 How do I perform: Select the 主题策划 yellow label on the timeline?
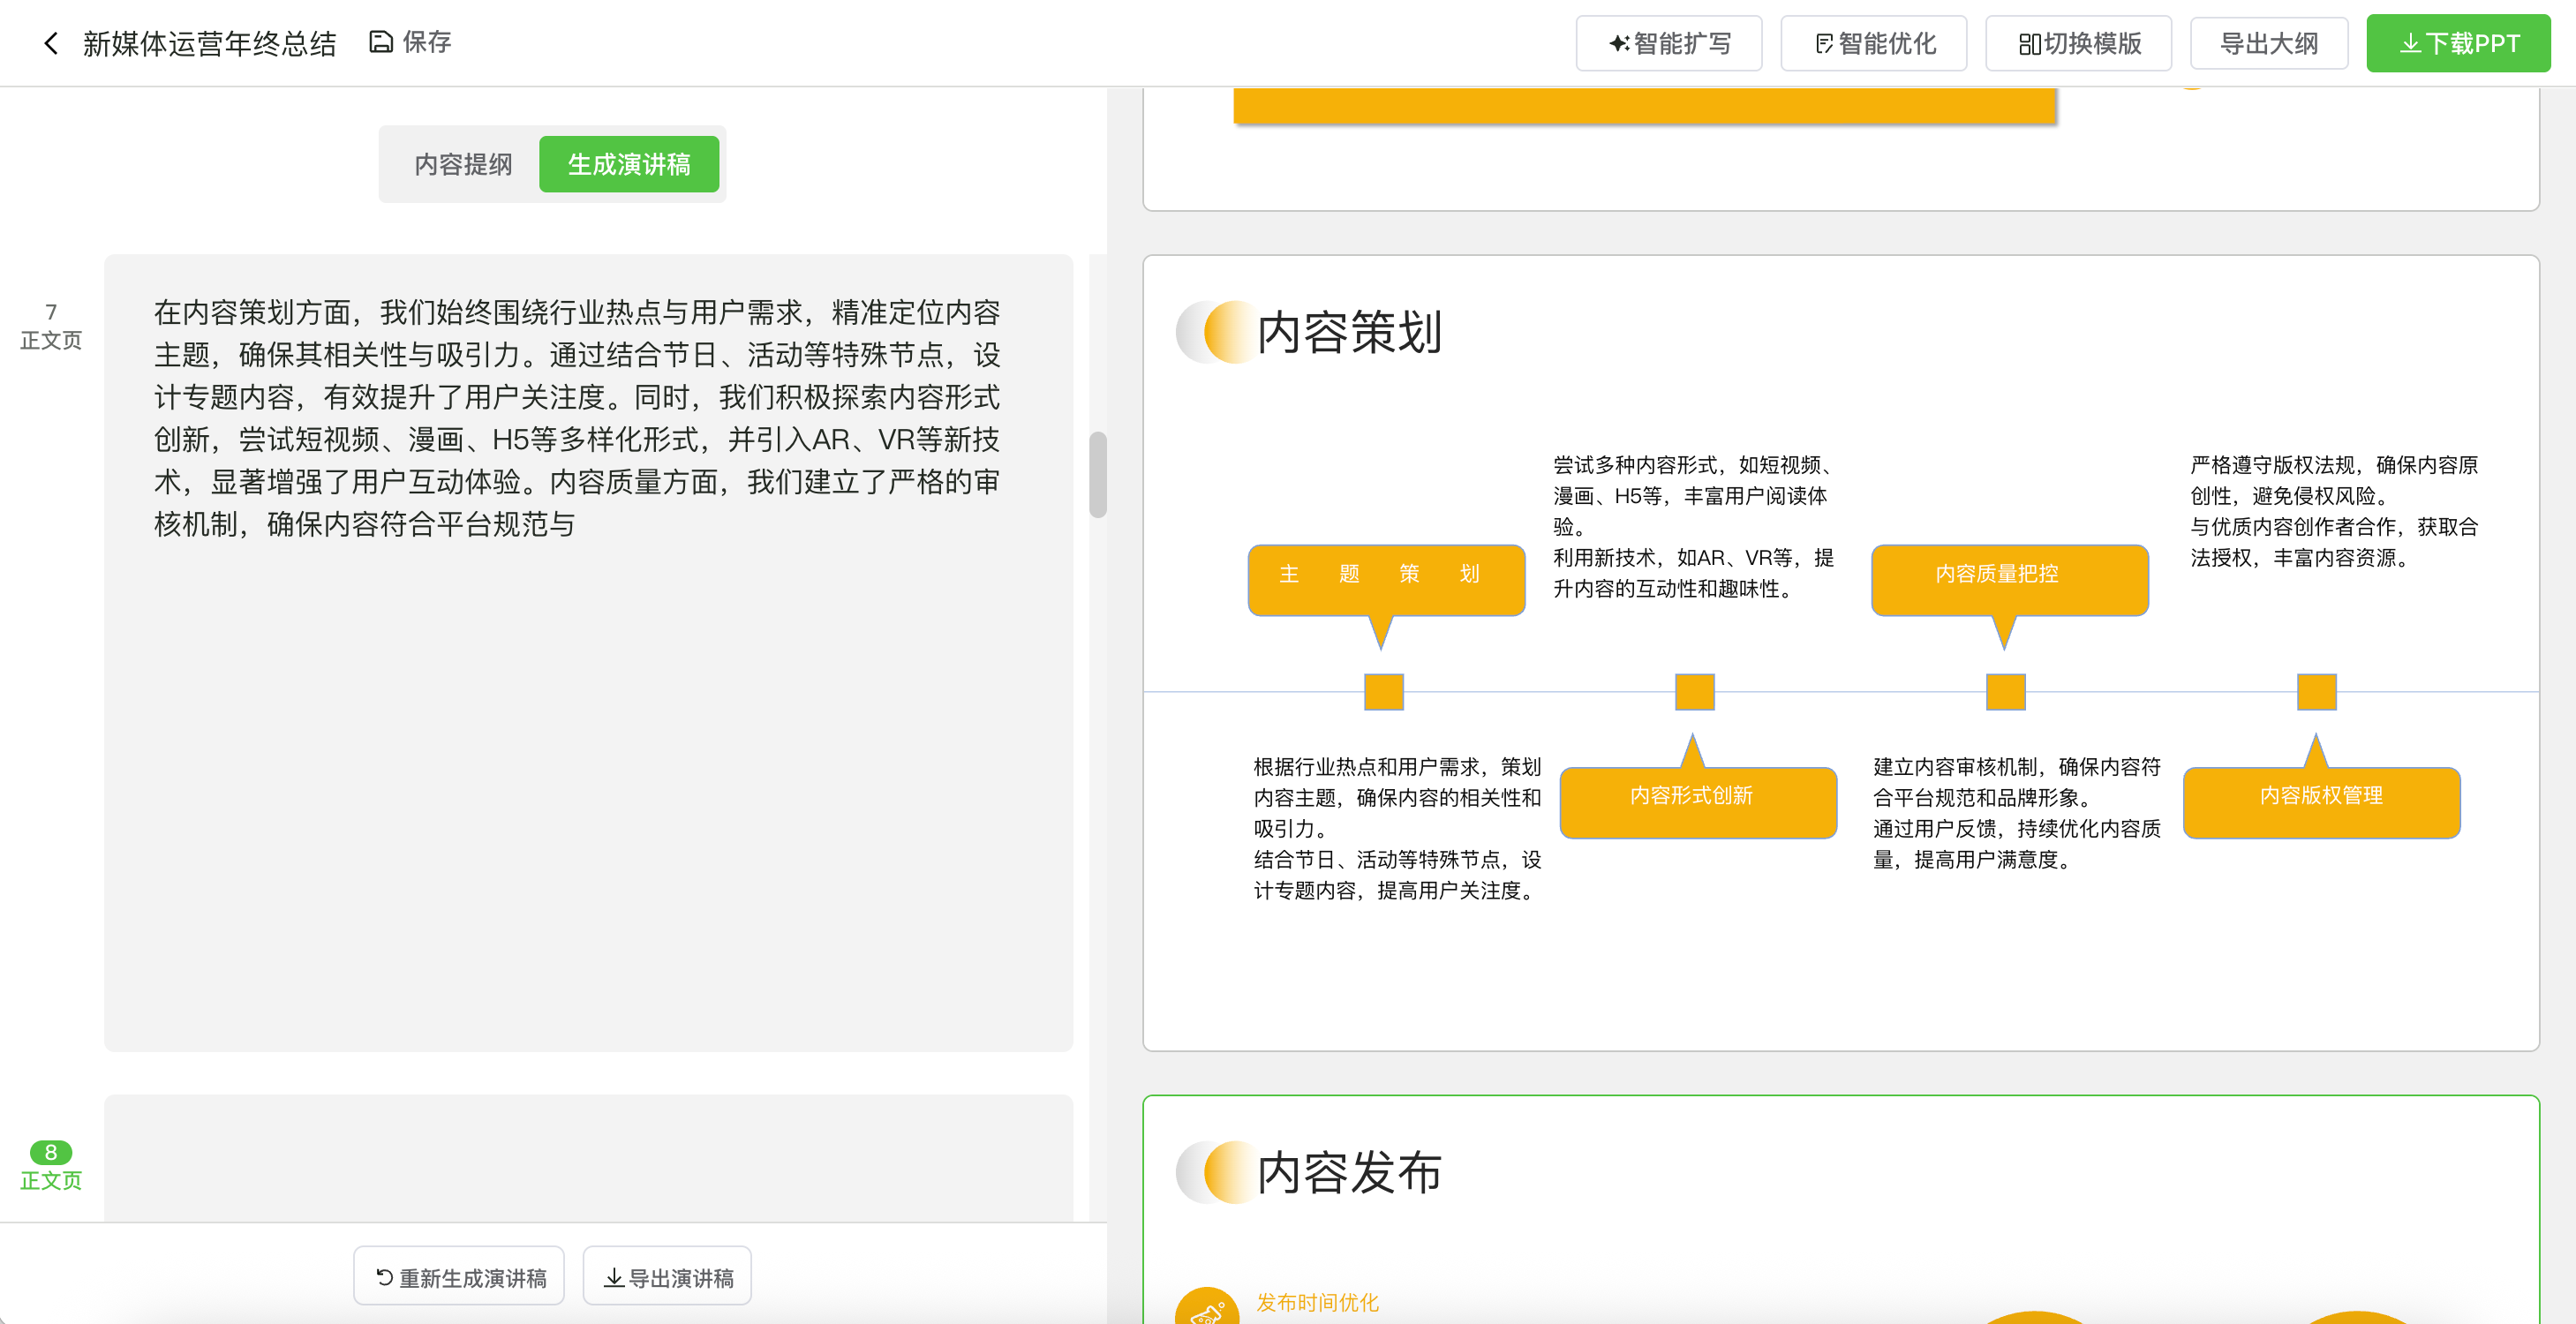pyautogui.click(x=1384, y=576)
